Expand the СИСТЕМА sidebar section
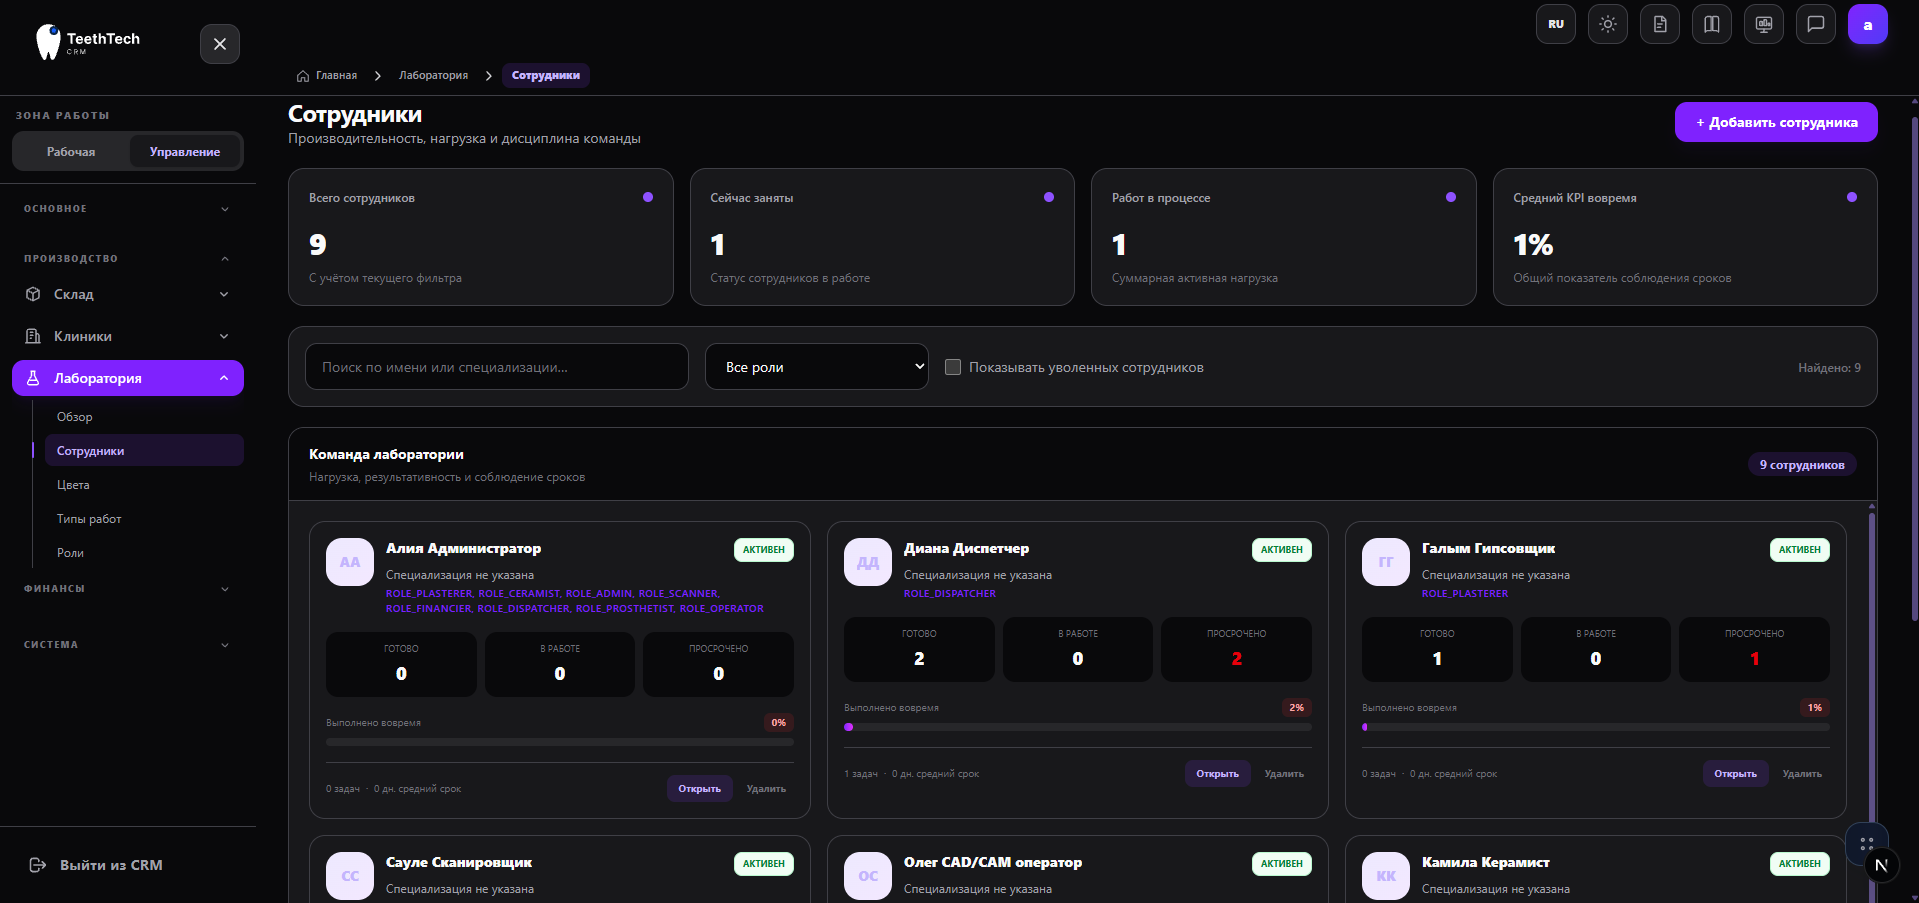This screenshot has height=903, width=1919. click(128, 645)
